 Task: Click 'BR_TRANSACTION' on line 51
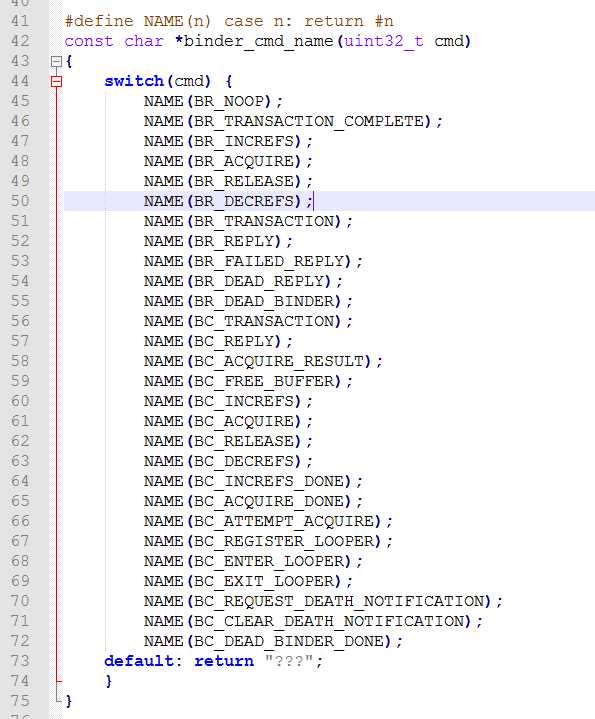pos(264,221)
